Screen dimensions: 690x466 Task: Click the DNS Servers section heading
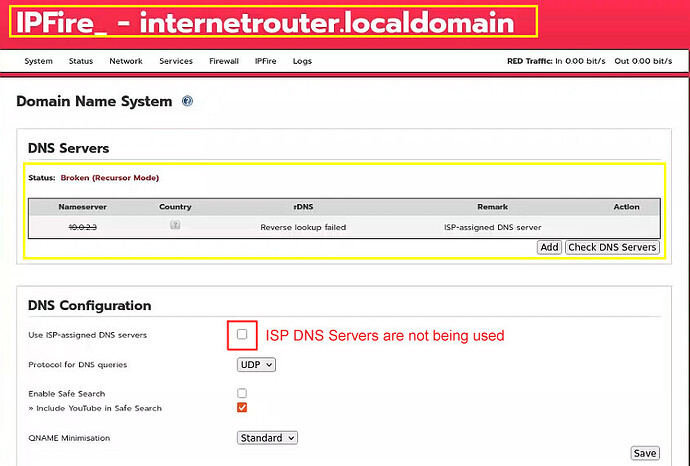coord(68,148)
